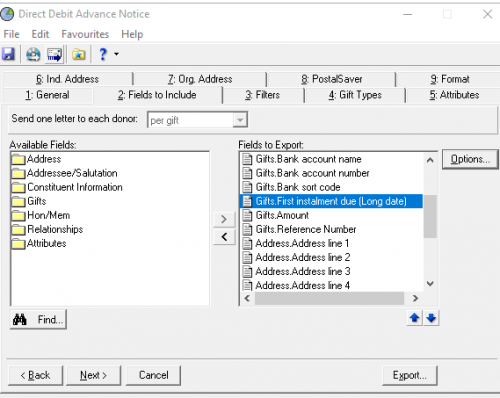Open the favourites folder star icon
Viewport: 500px width, 398px height.
(79, 54)
